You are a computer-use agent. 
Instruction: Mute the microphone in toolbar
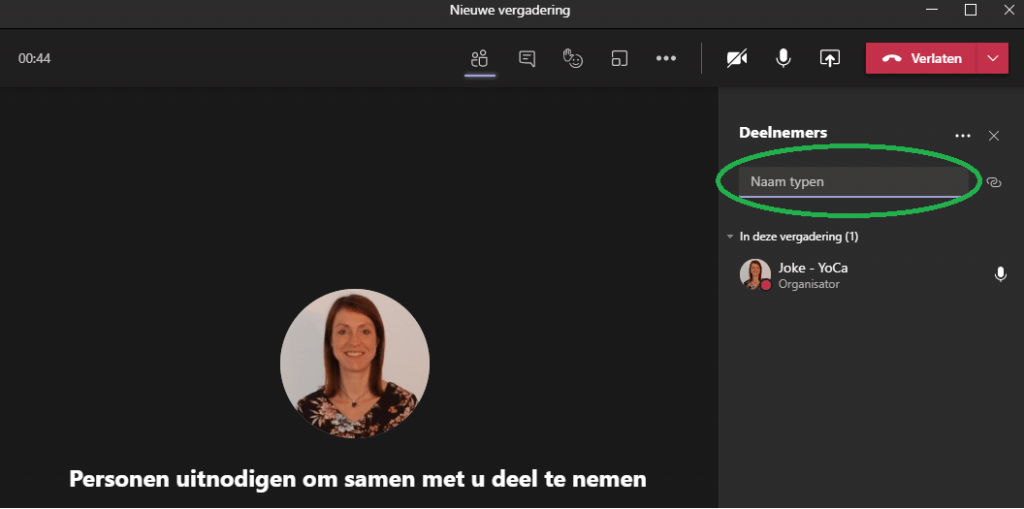783,59
